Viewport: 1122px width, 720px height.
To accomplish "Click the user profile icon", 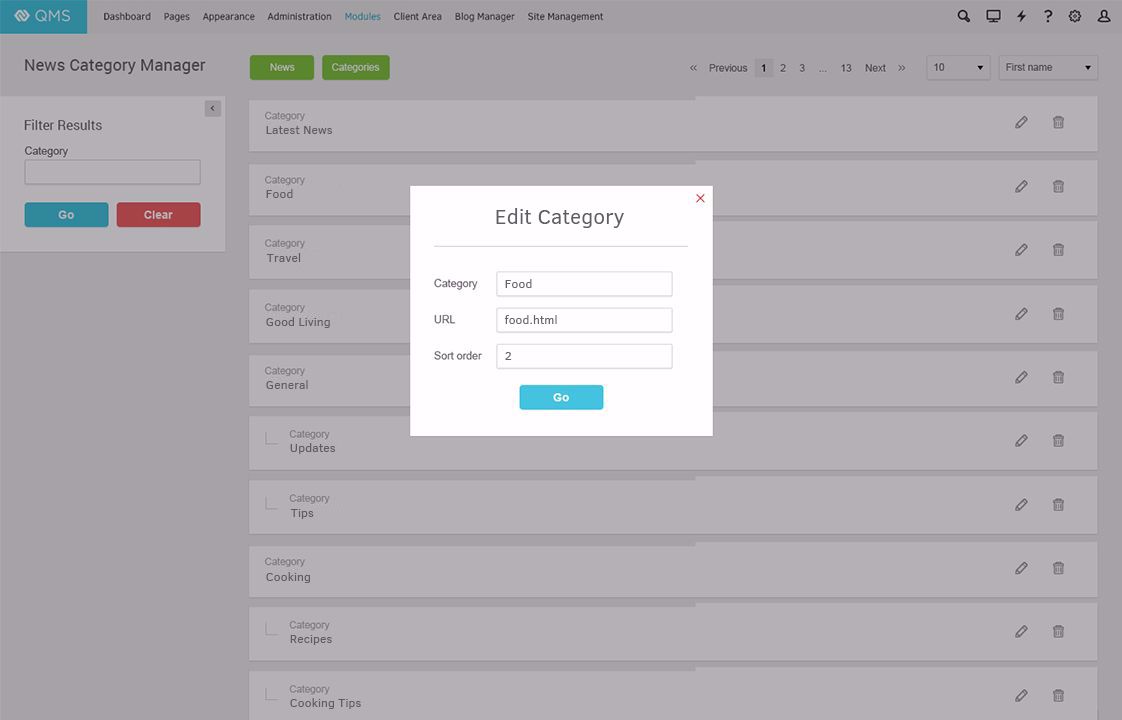I will (x=1104, y=16).
